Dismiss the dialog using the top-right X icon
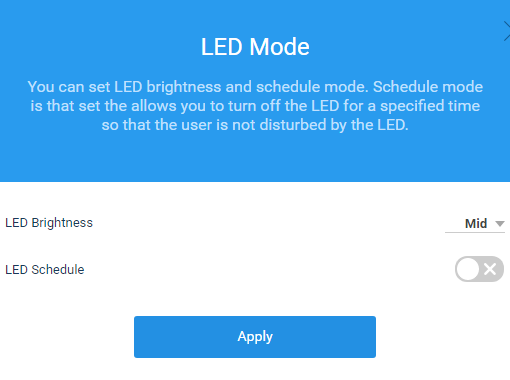The height and width of the screenshot is (380, 510). pyautogui.click(x=507, y=31)
